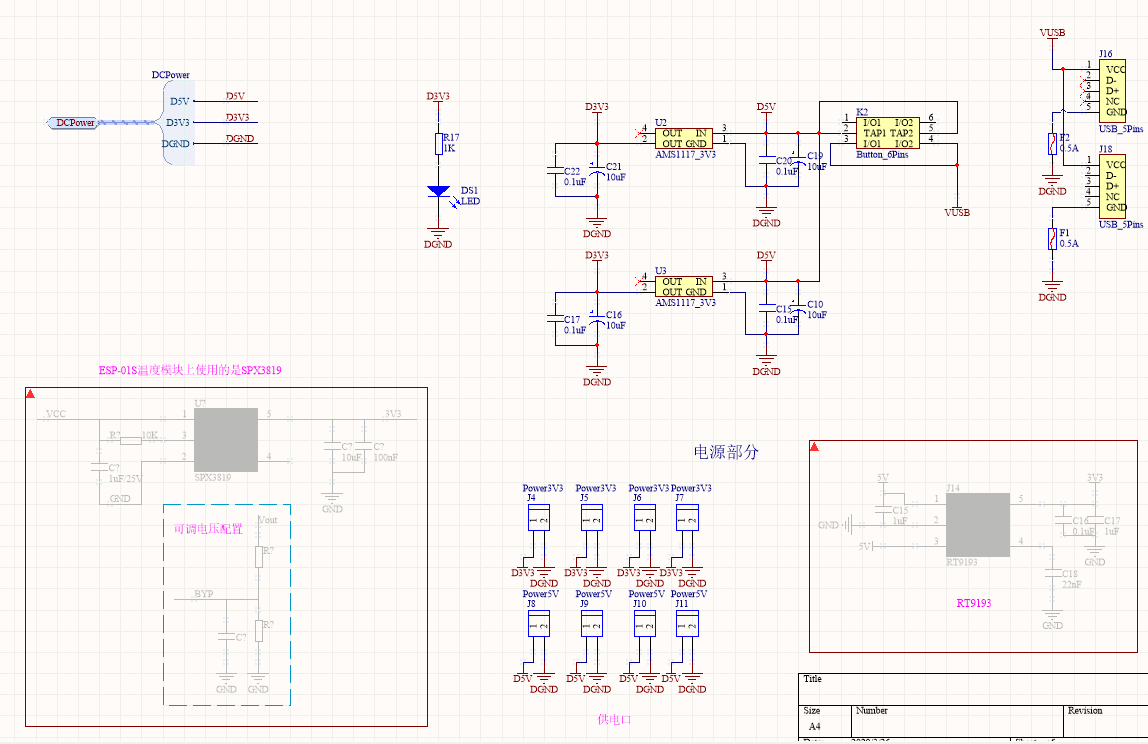Select the DS1 LED symbol
1148x744 pixels.
point(439,192)
